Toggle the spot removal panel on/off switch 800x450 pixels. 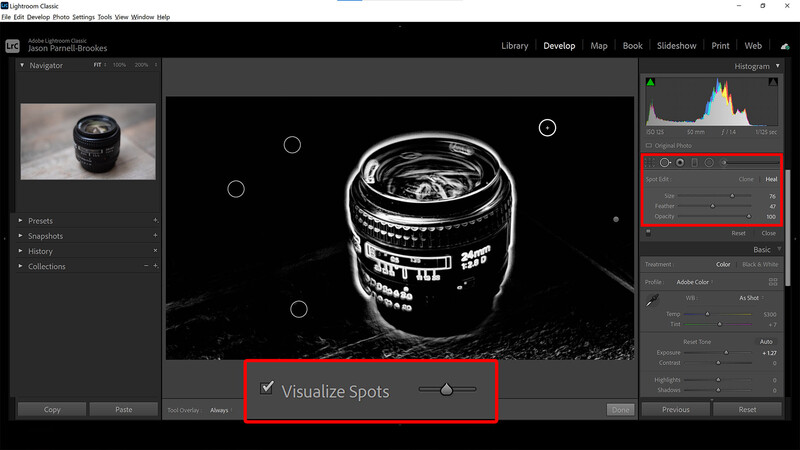(x=648, y=233)
